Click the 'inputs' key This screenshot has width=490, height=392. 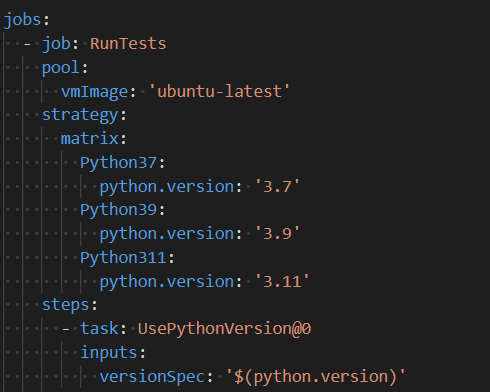109,353
